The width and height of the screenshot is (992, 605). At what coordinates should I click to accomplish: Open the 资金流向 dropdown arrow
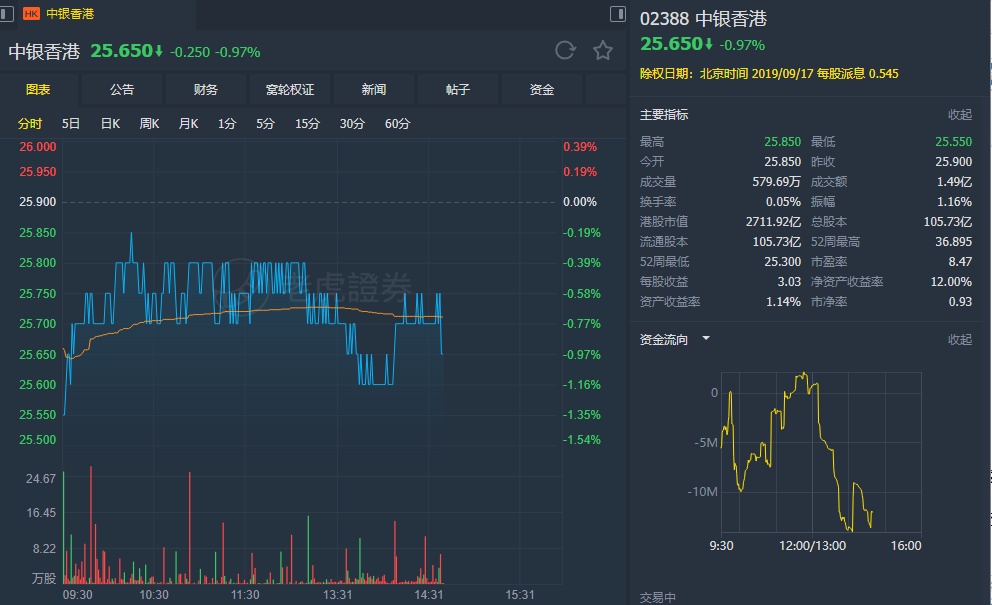[x=706, y=339]
